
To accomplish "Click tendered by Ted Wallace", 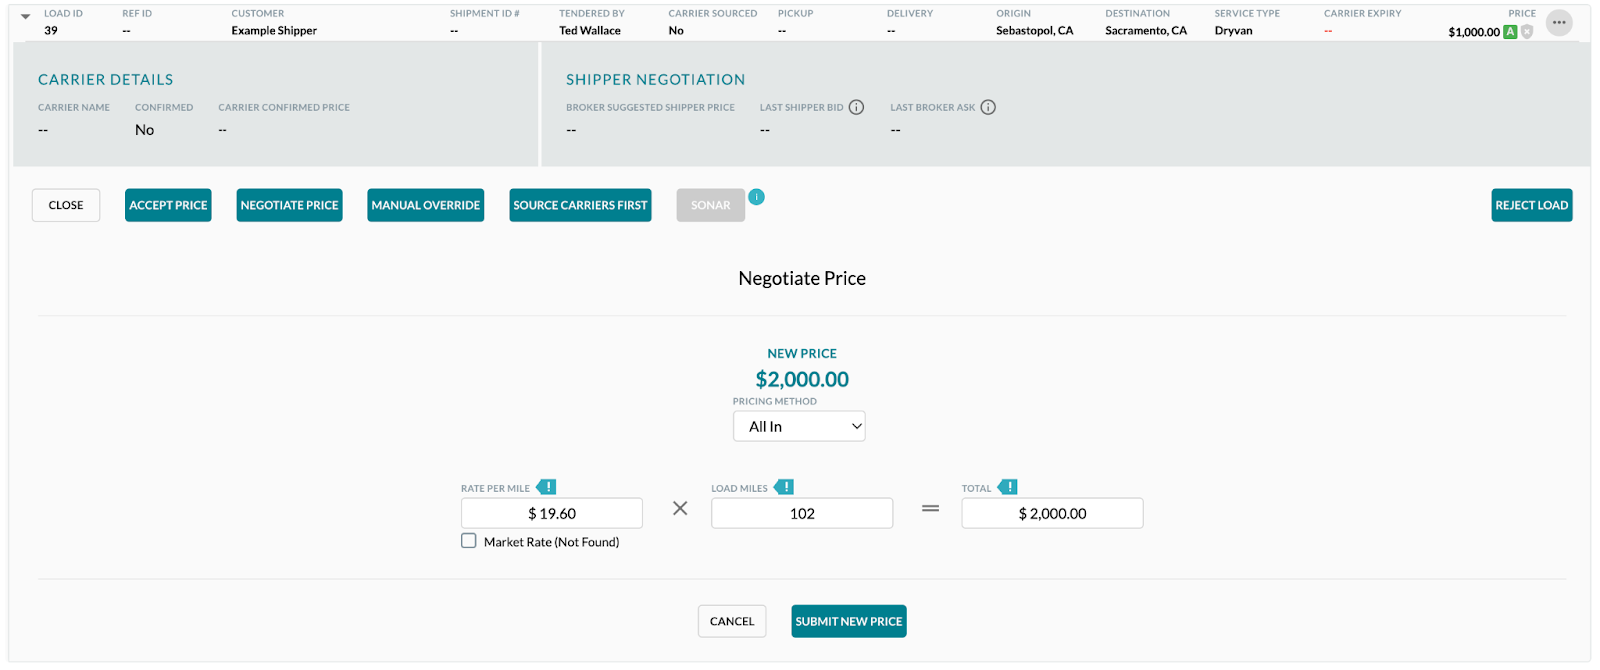I will pyautogui.click(x=590, y=31).
